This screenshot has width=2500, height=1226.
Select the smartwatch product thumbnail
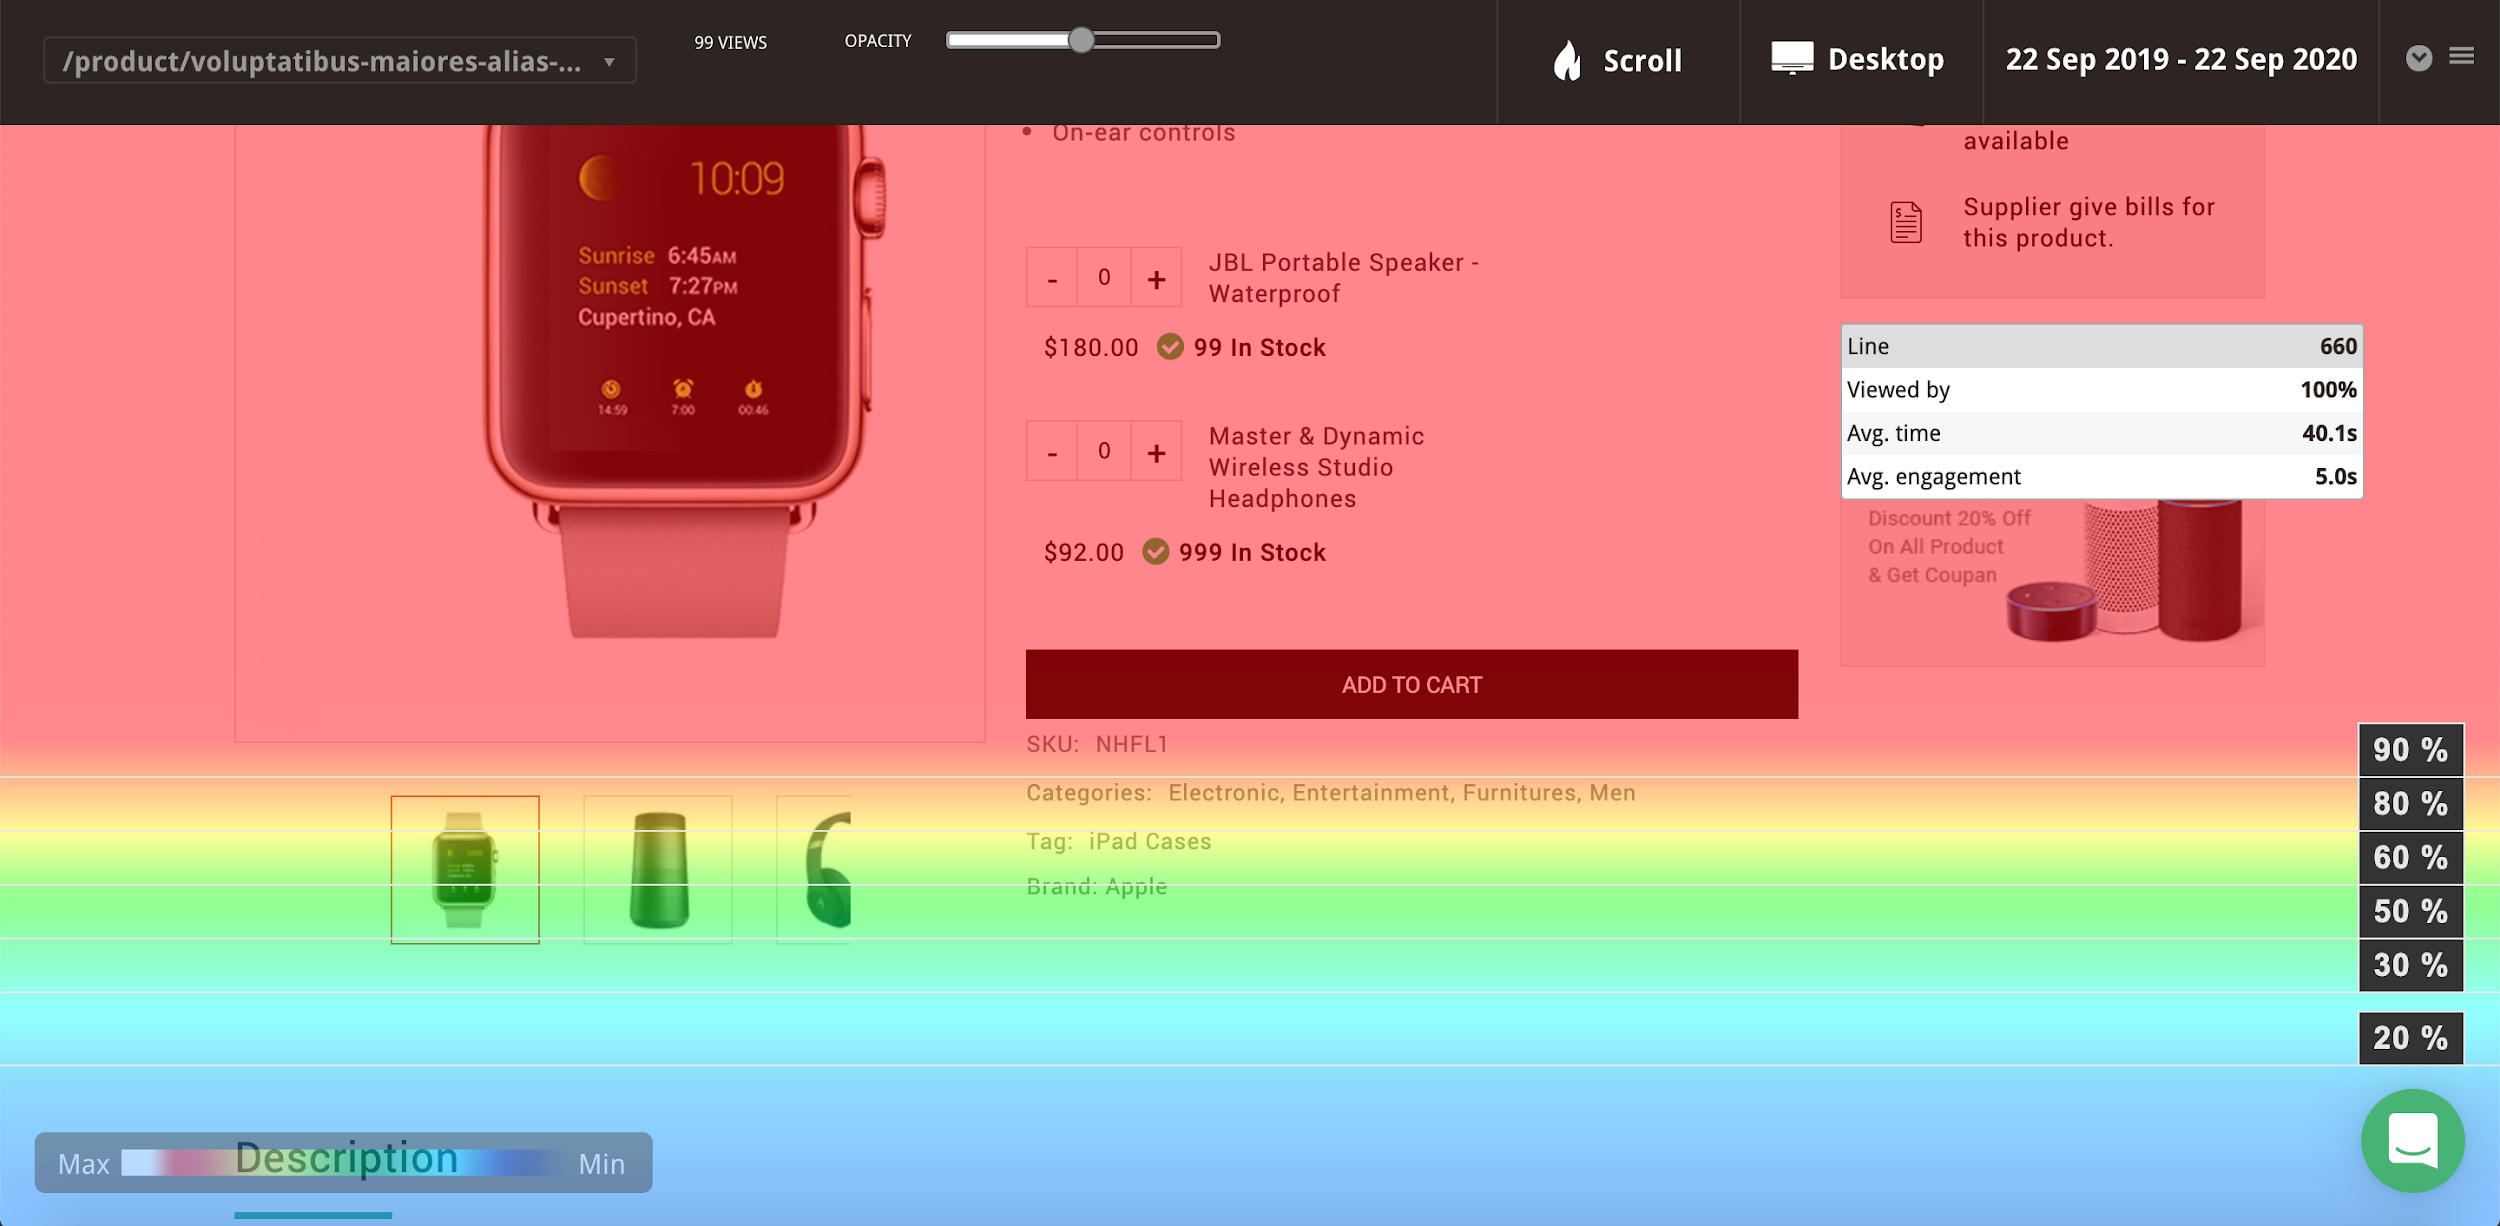[464, 868]
